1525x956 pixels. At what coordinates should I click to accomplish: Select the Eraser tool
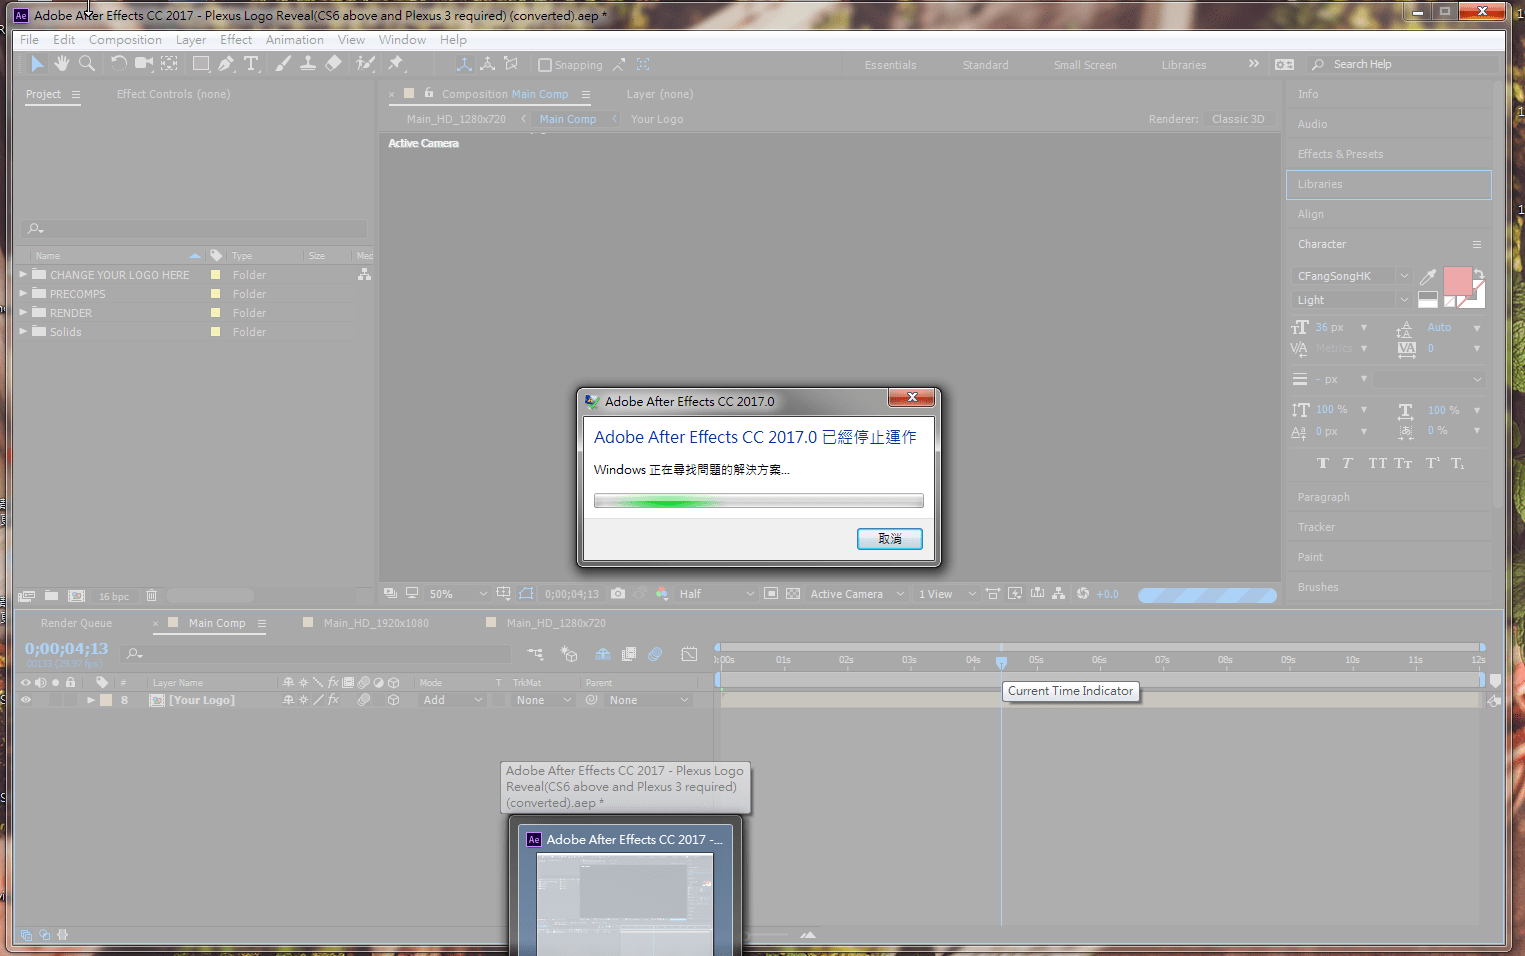[x=334, y=64]
